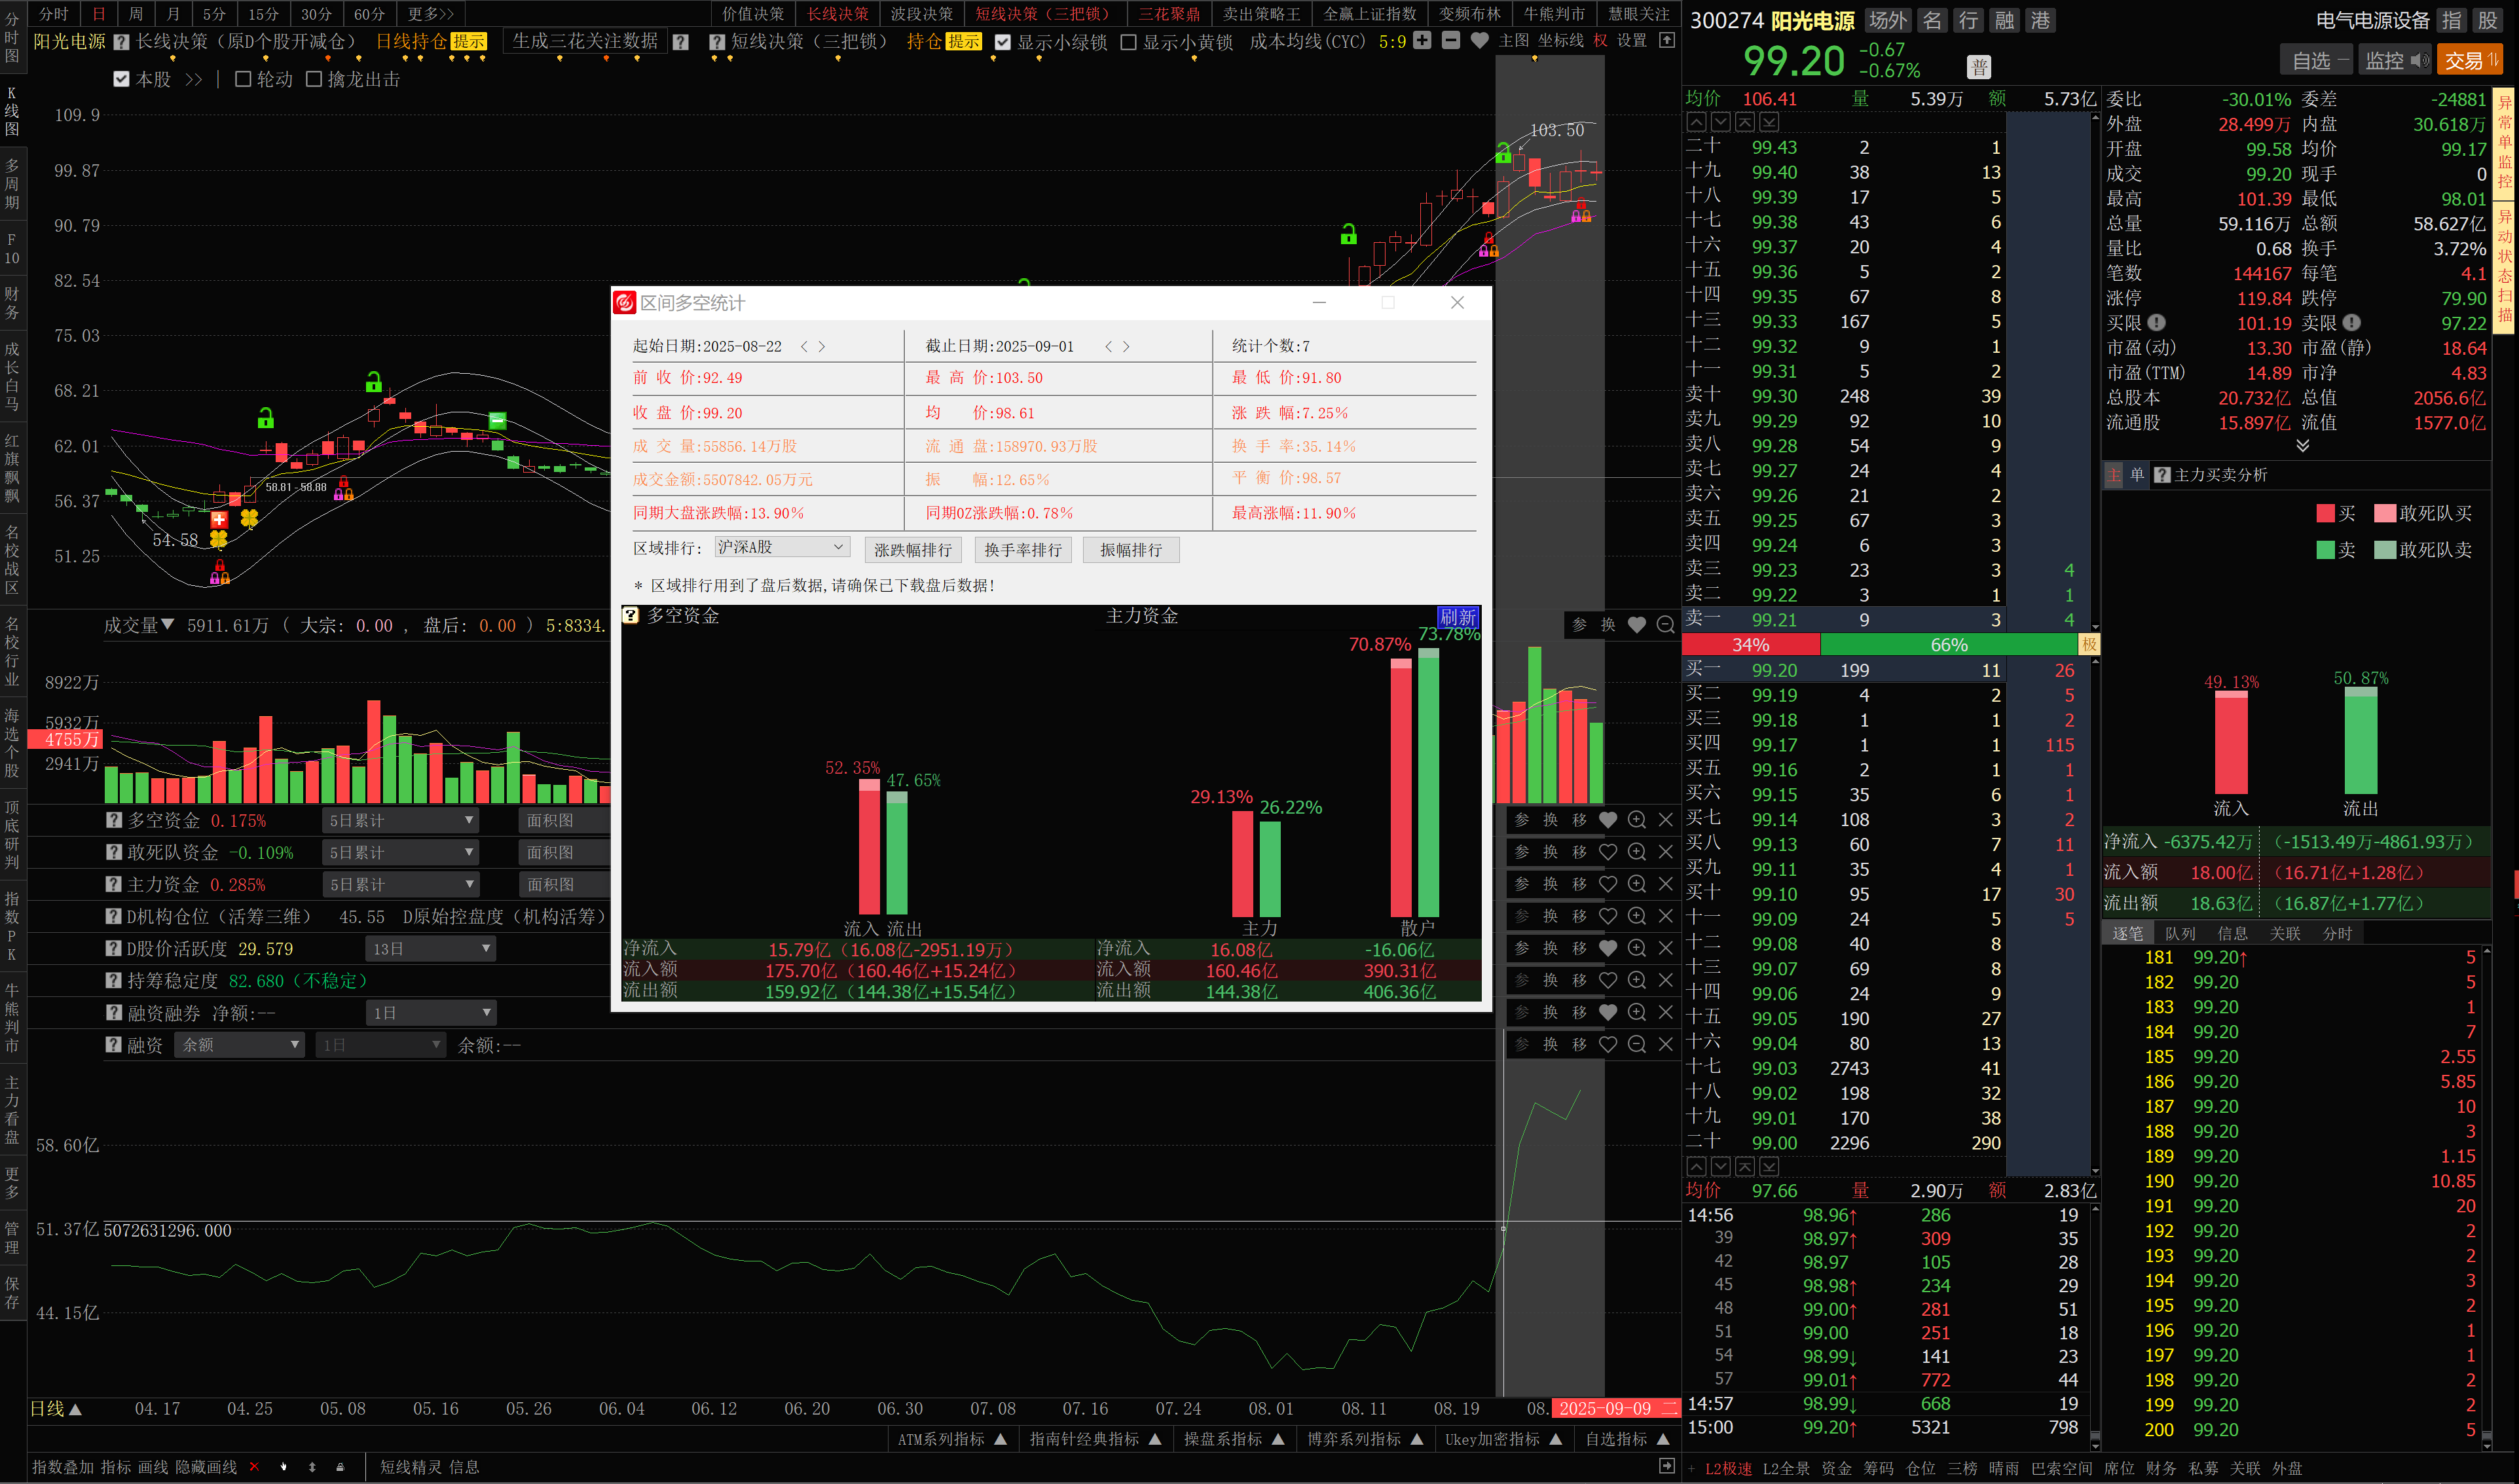Click the plus icon beside 成本均线(CYC)
Image resolution: width=2519 pixels, height=1484 pixels.
(x=1422, y=41)
